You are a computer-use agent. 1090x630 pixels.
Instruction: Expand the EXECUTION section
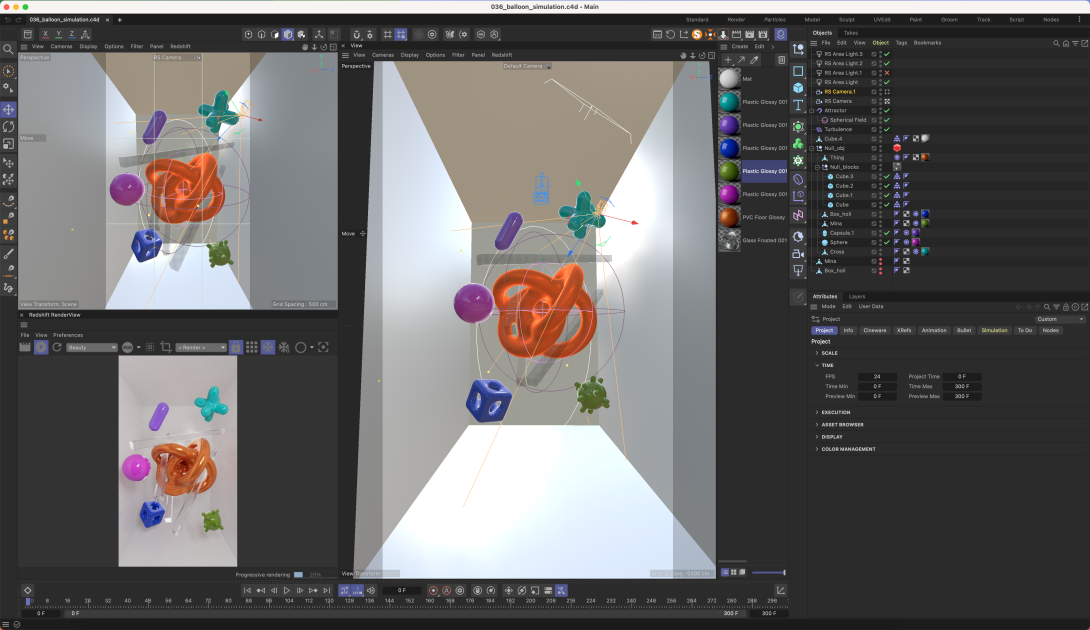pos(817,412)
